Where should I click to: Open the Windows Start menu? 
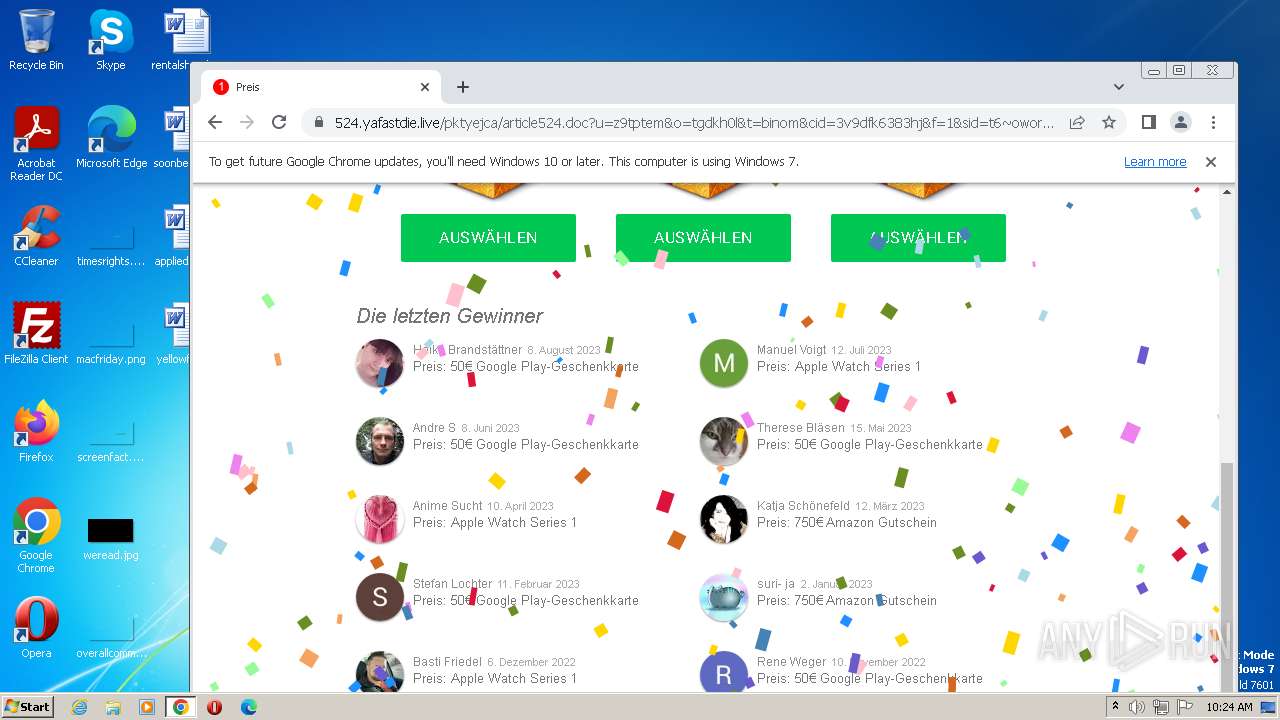(28, 707)
